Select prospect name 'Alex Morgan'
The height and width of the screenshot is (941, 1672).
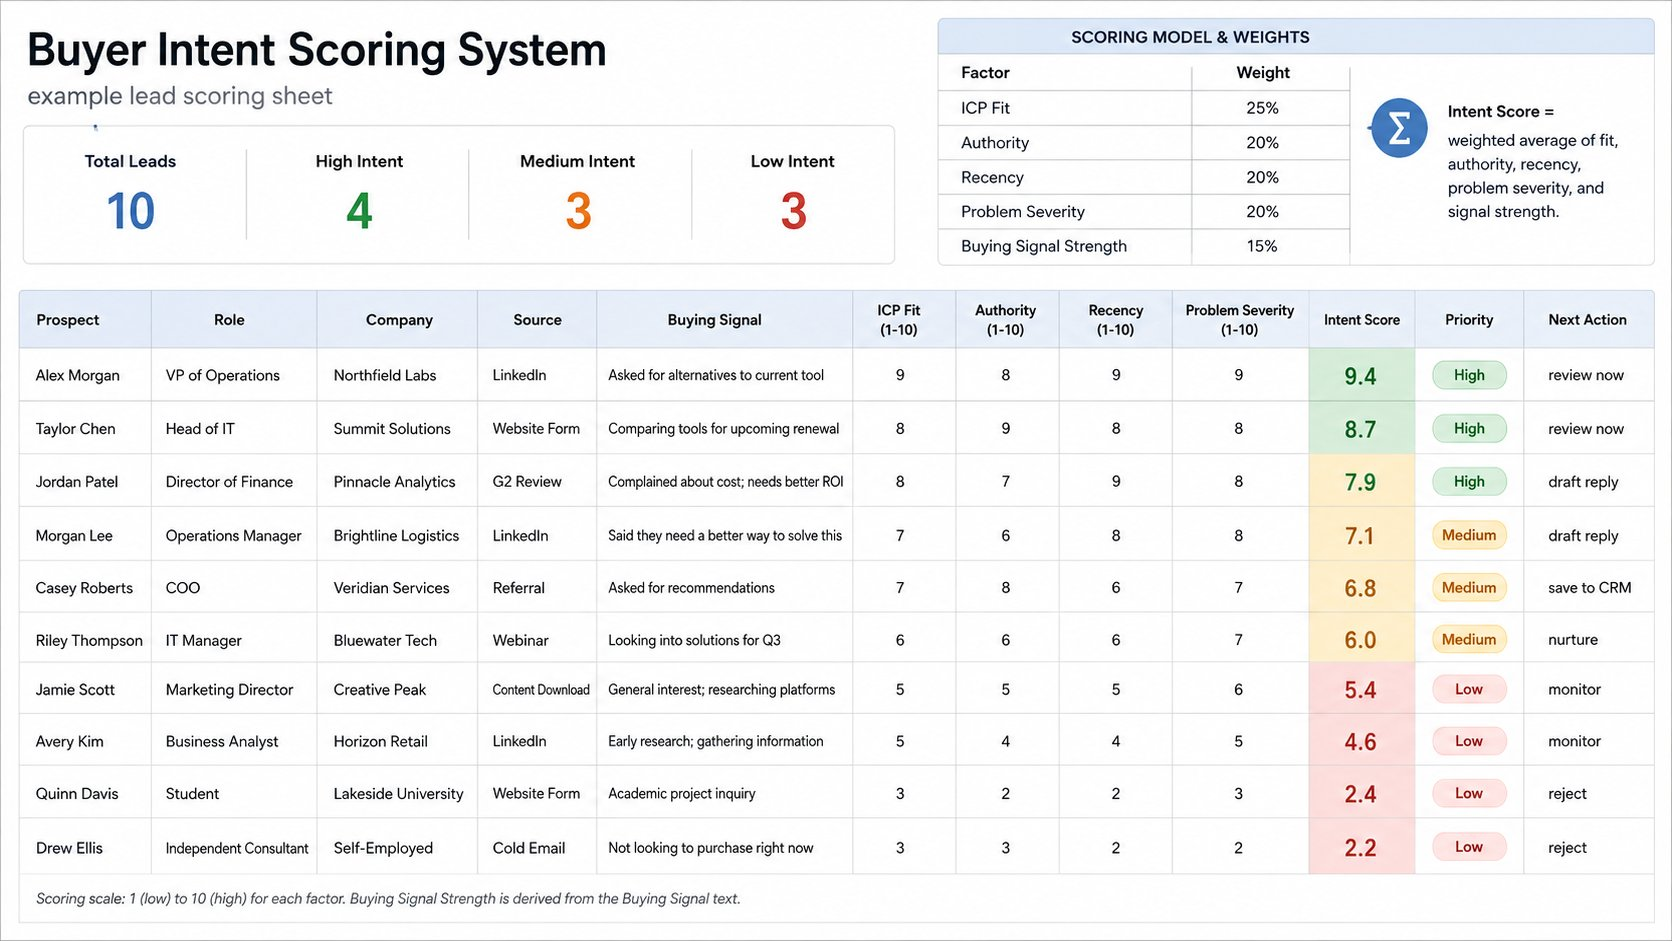(77, 375)
